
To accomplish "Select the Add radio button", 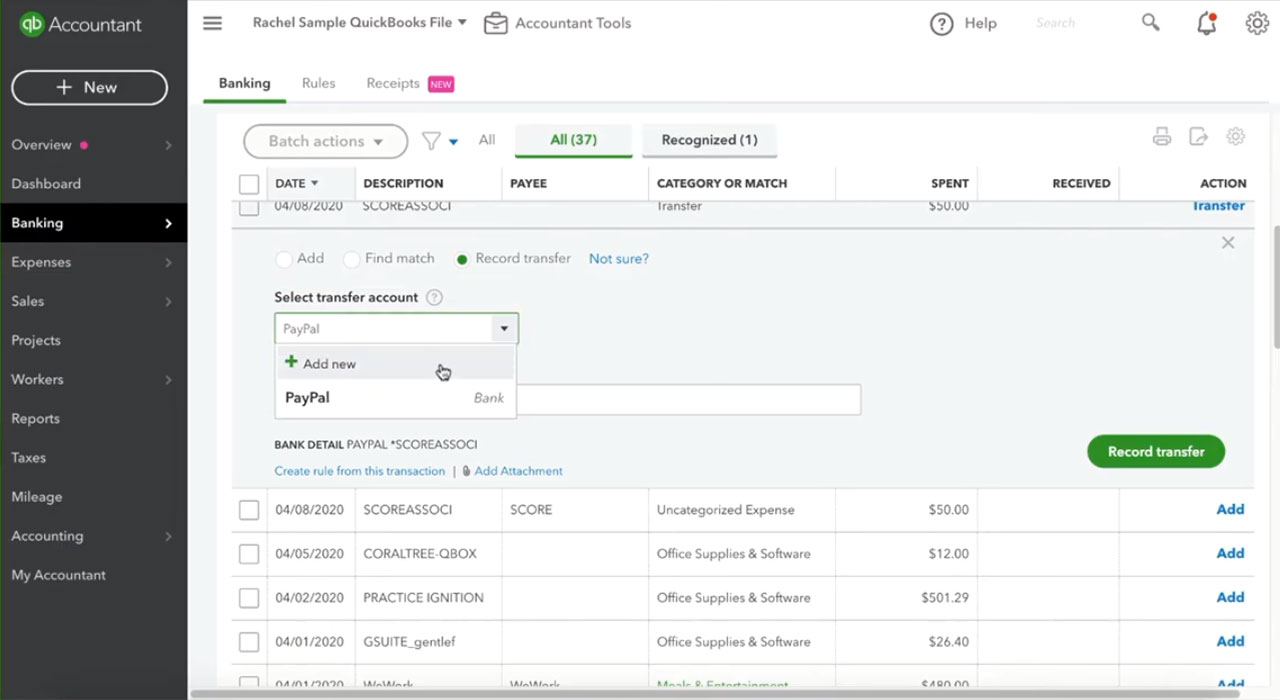I will click(x=284, y=259).
